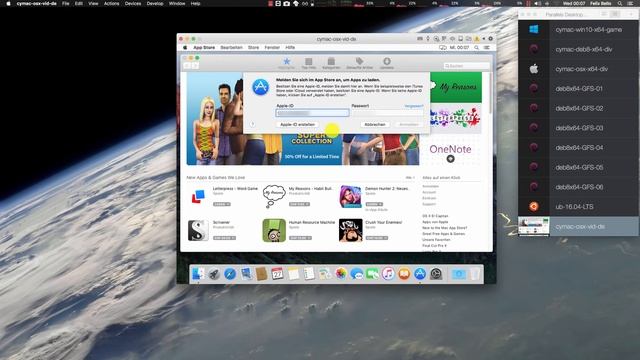640x360 pixels.
Task: Open Crush Your Enemies app icon
Action: (x=350, y=230)
